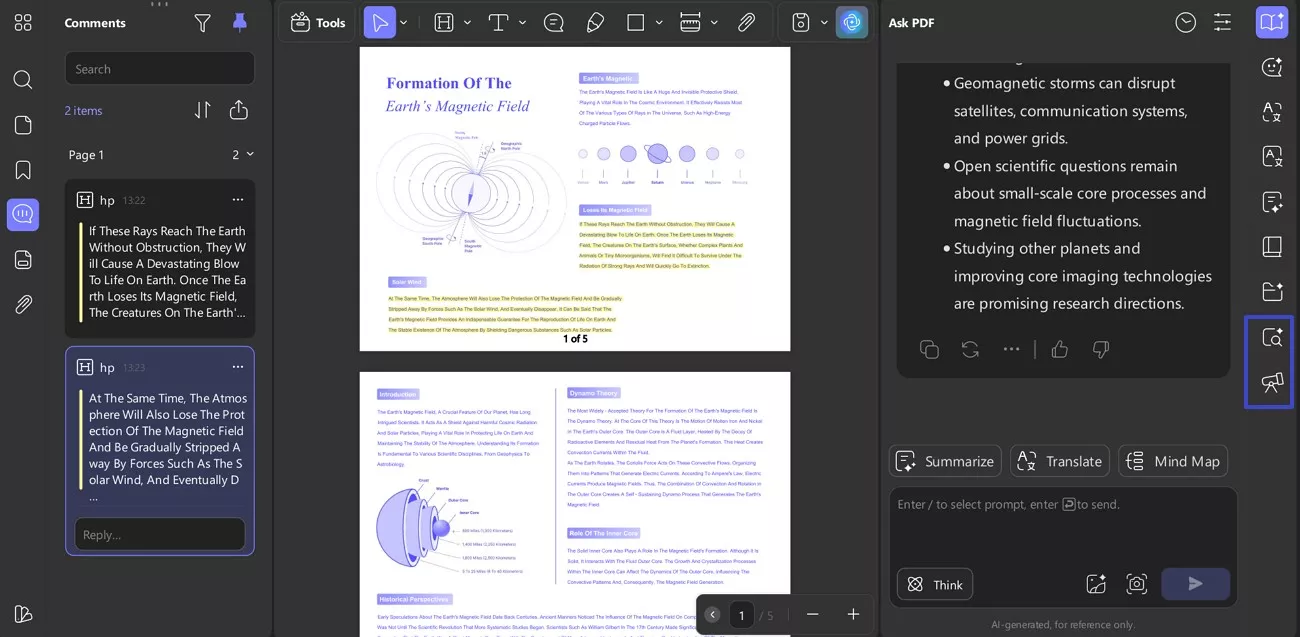Open the Translate tool in the AI sidebar
1300x637 pixels.
pos(1059,461)
